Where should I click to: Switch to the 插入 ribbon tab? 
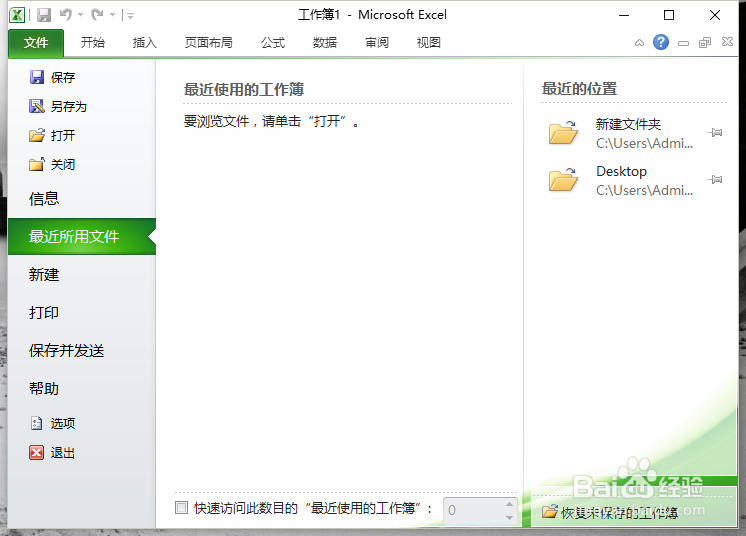click(145, 43)
